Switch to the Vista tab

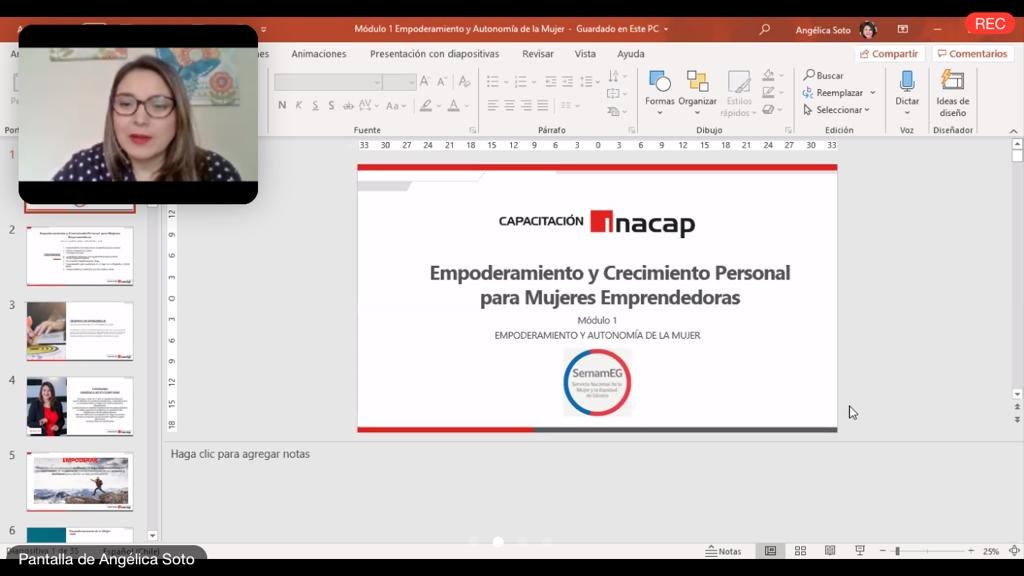pyautogui.click(x=585, y=54)
